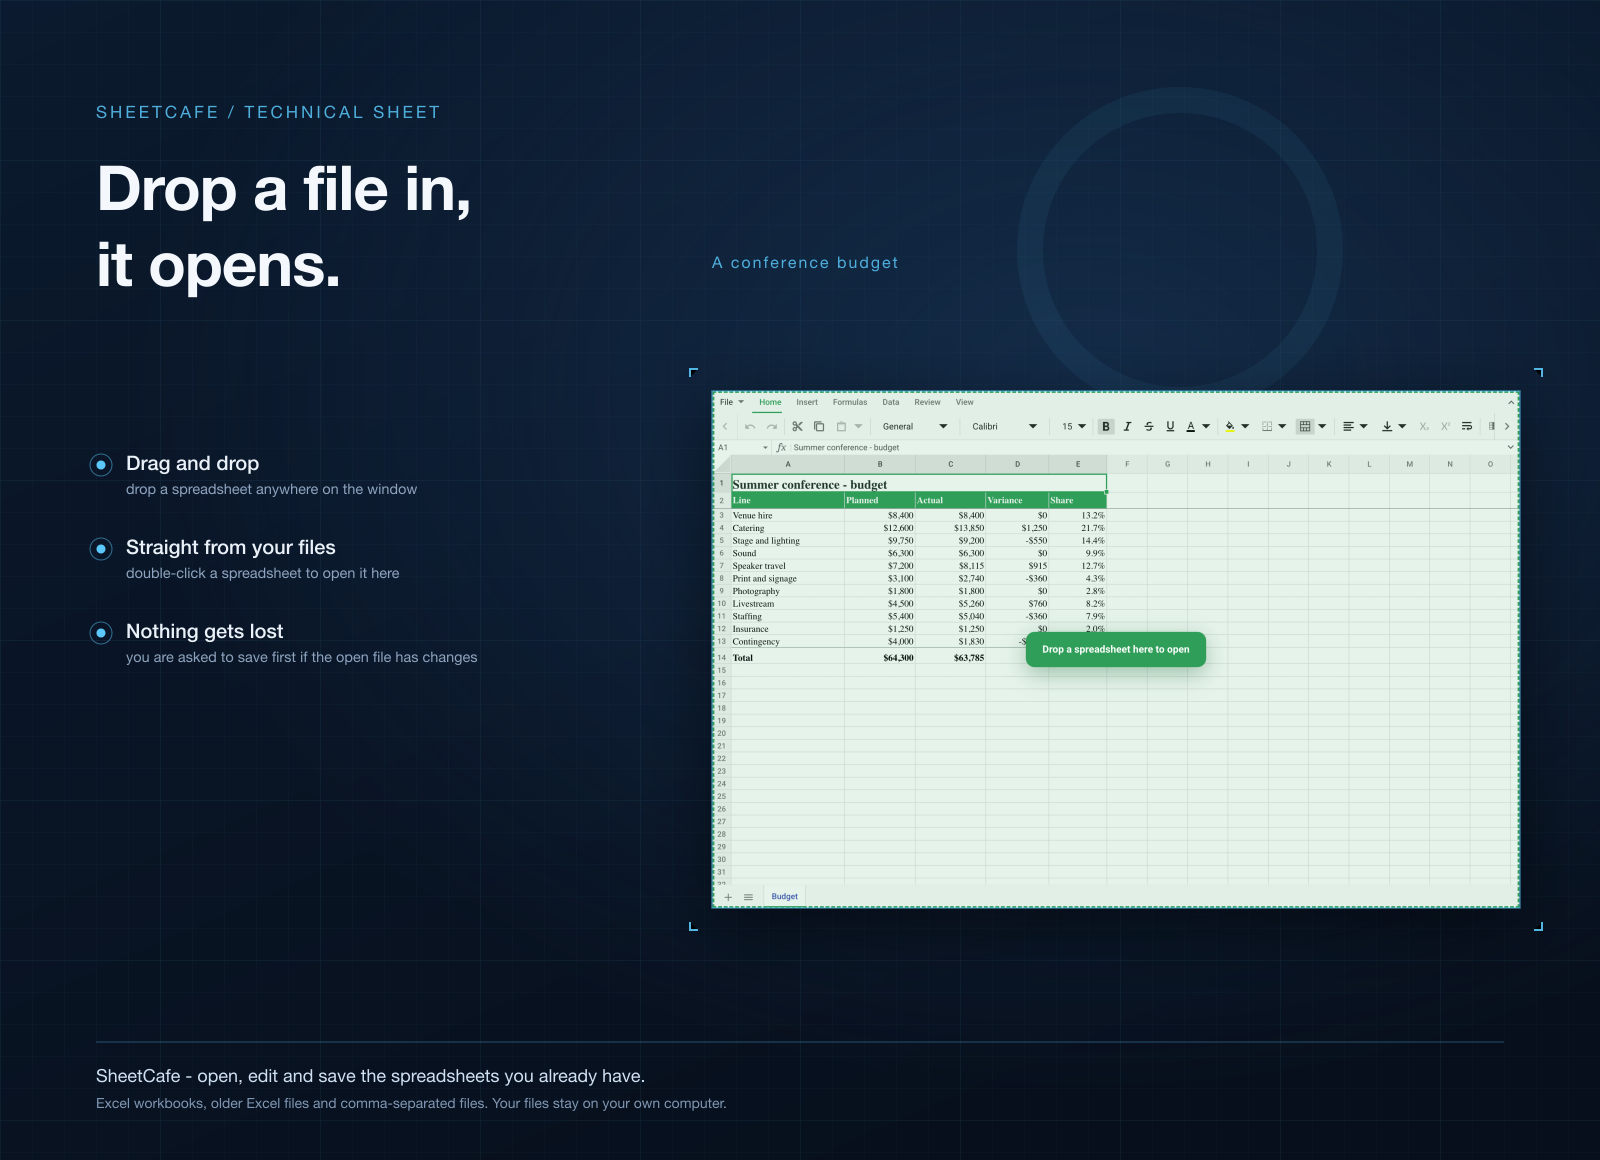Click the 'Catering' cell
Screen dimensions: 1600x1160
pos(788,528)
